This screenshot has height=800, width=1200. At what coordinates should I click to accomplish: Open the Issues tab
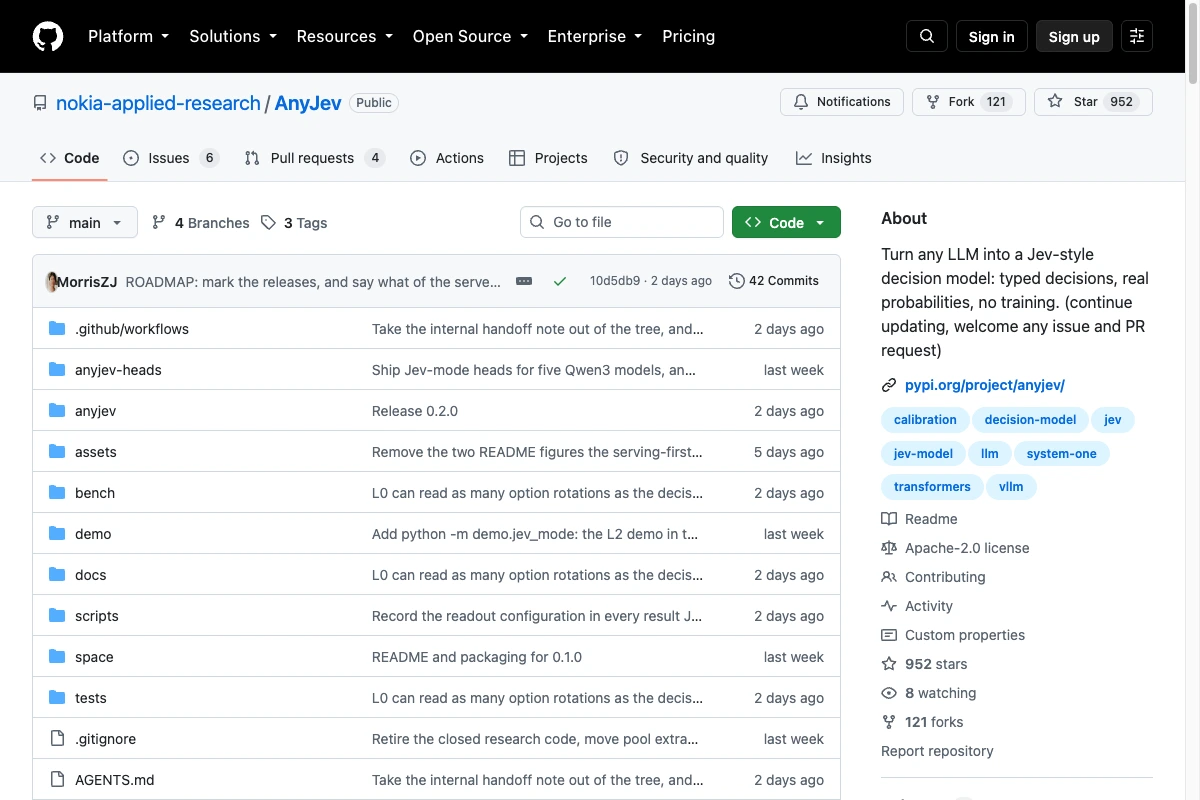click(x=170, y=158)
